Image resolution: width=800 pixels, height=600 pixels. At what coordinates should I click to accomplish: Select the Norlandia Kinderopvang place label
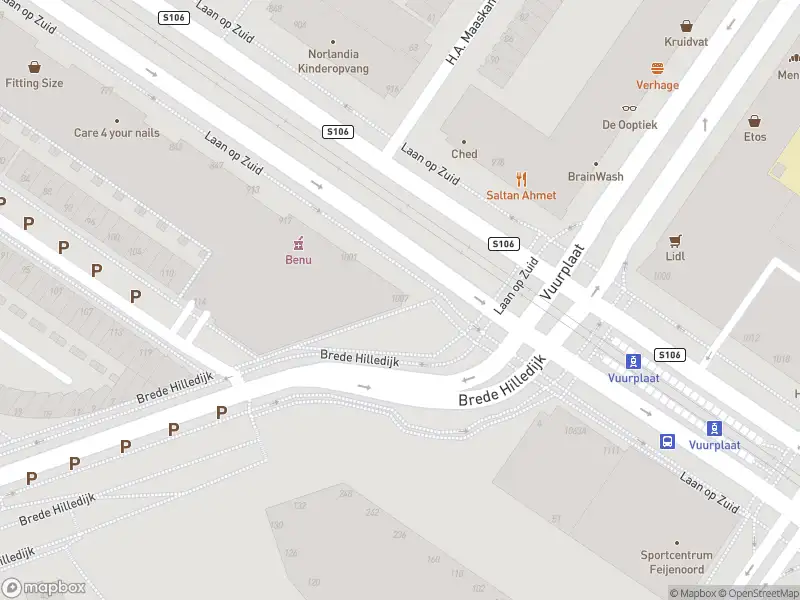click(333, 61)
